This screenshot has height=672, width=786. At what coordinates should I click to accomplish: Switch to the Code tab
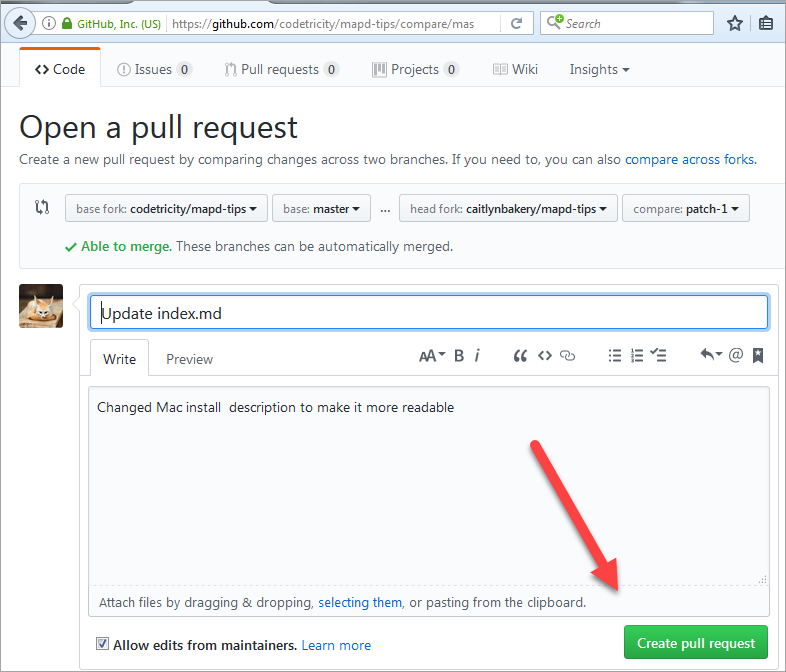[x=60, y=69]
